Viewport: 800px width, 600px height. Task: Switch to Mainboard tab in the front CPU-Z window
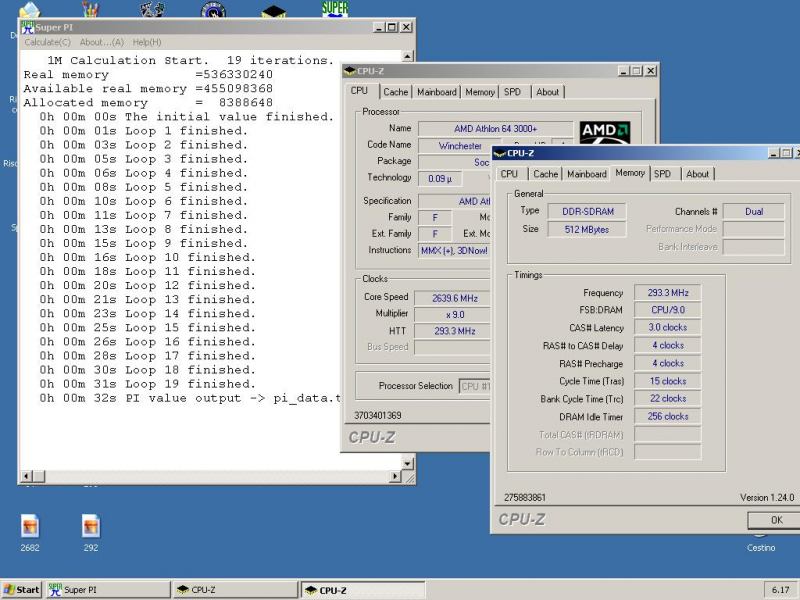(587, 174)
